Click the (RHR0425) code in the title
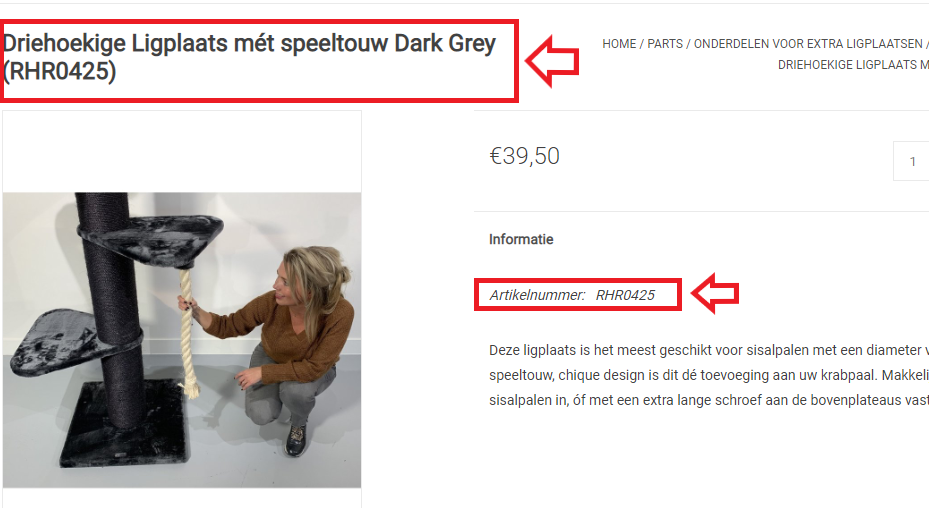Screen dimensions: 929x508 click(x=59, y=72)
